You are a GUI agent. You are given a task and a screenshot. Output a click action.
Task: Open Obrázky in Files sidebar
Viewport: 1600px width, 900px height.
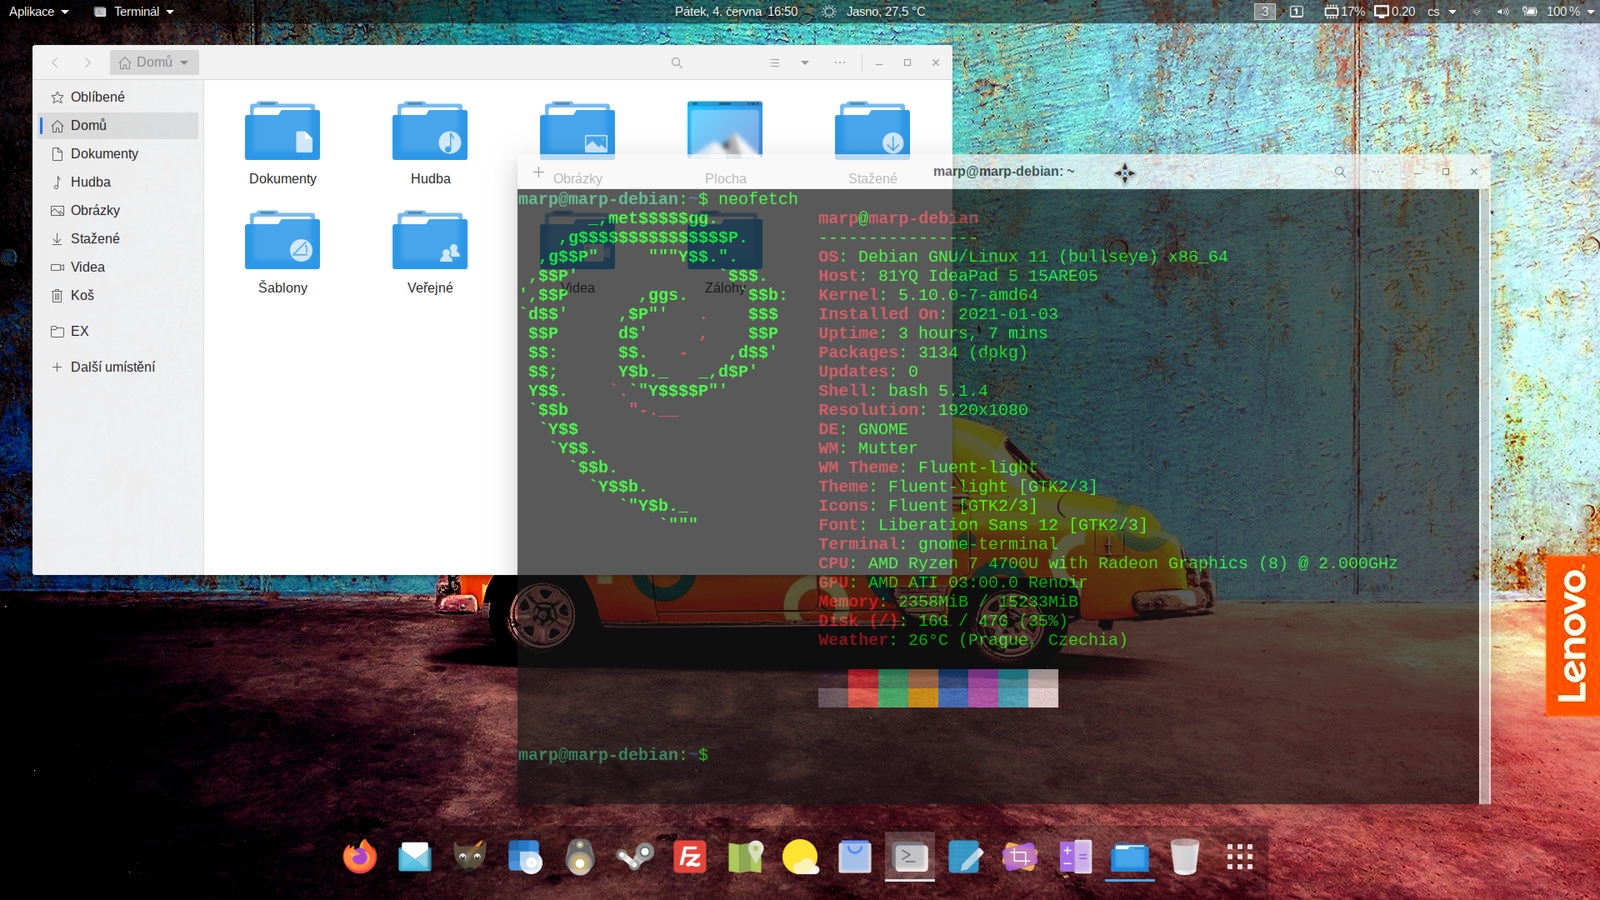coord(119,210)
